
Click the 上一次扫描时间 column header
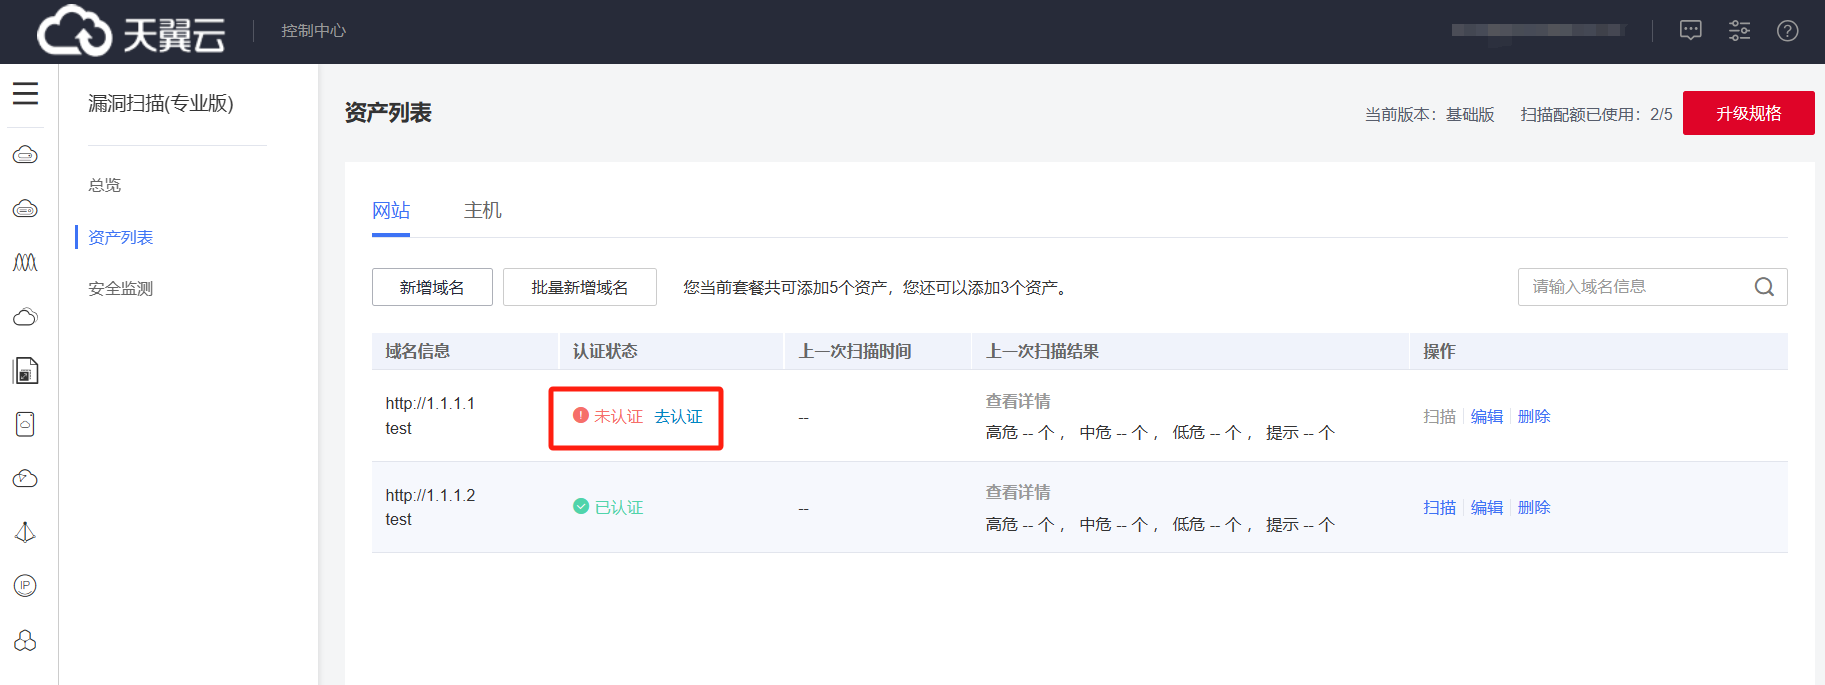coord(855,351)
